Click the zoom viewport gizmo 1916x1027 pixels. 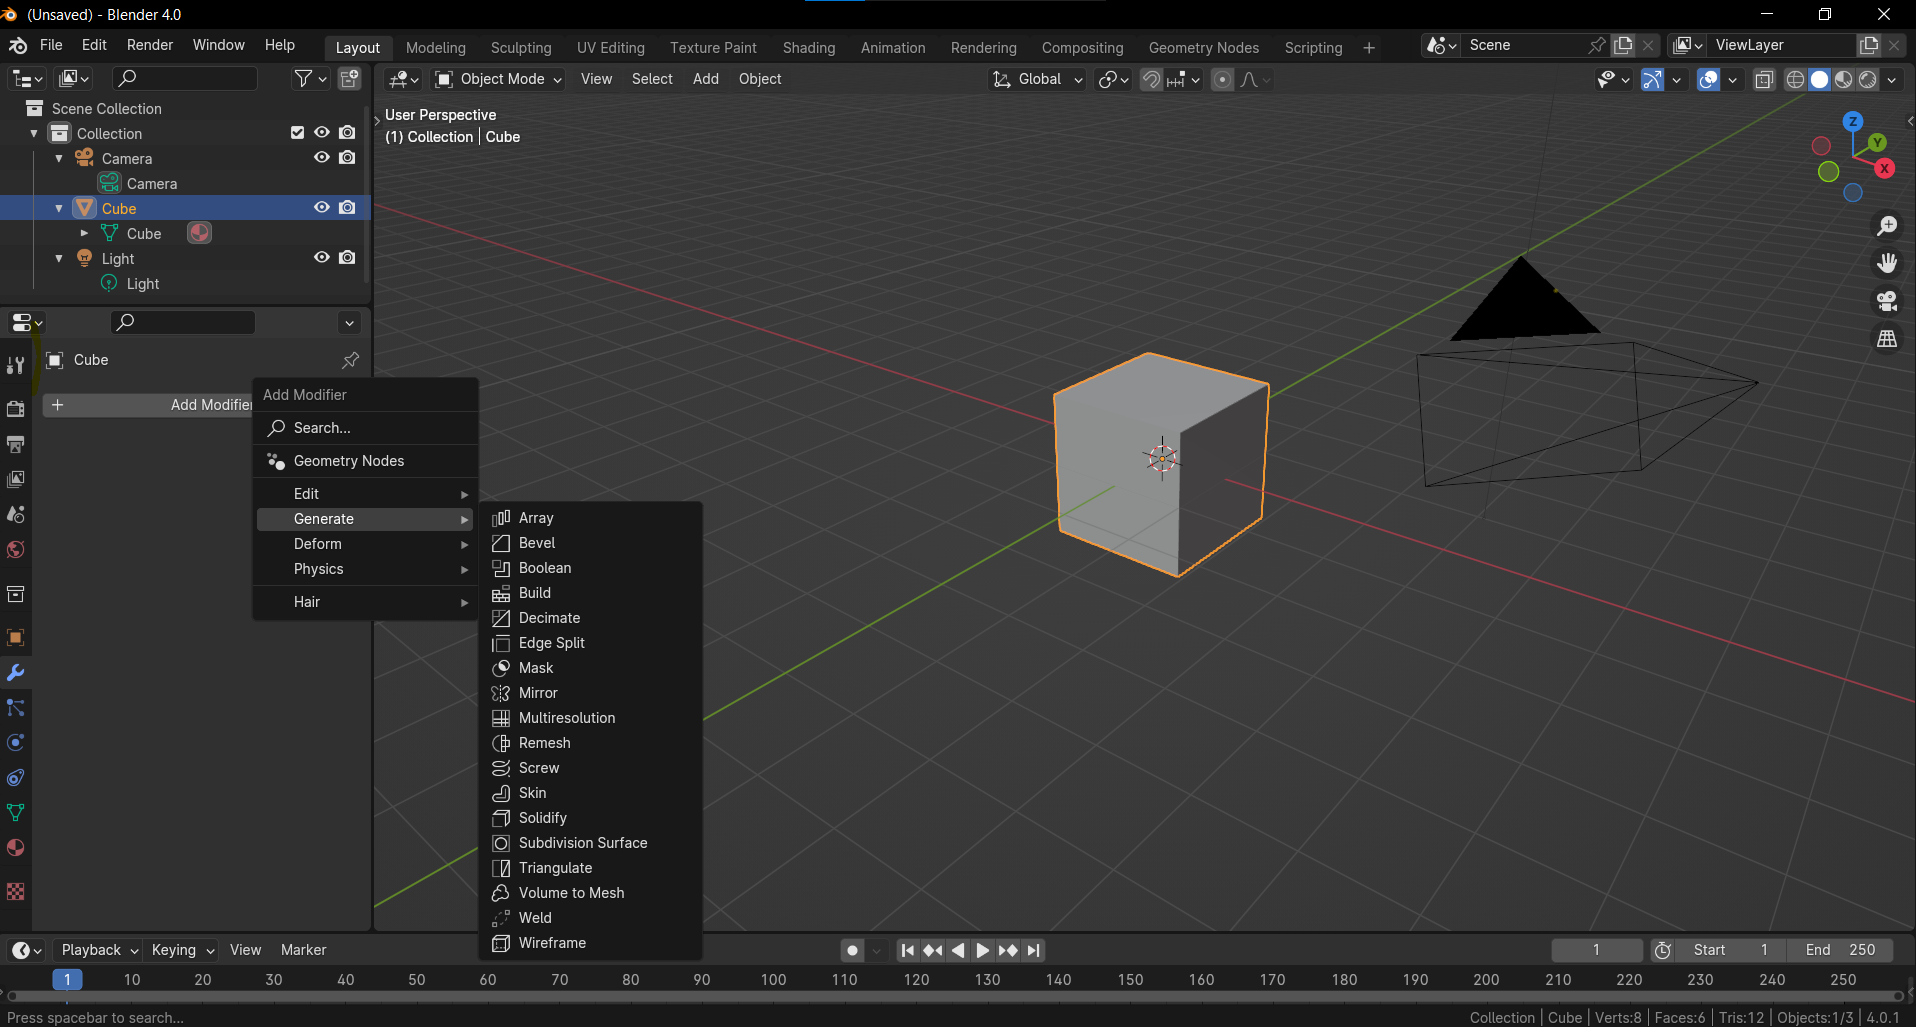click(1887, 227)
